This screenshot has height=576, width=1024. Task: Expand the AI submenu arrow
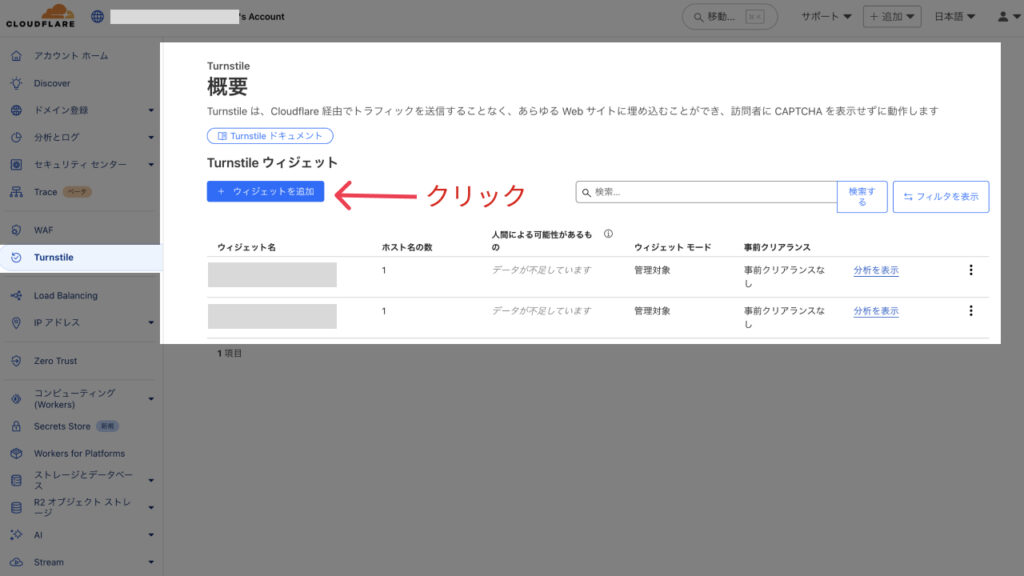[151, 535]
